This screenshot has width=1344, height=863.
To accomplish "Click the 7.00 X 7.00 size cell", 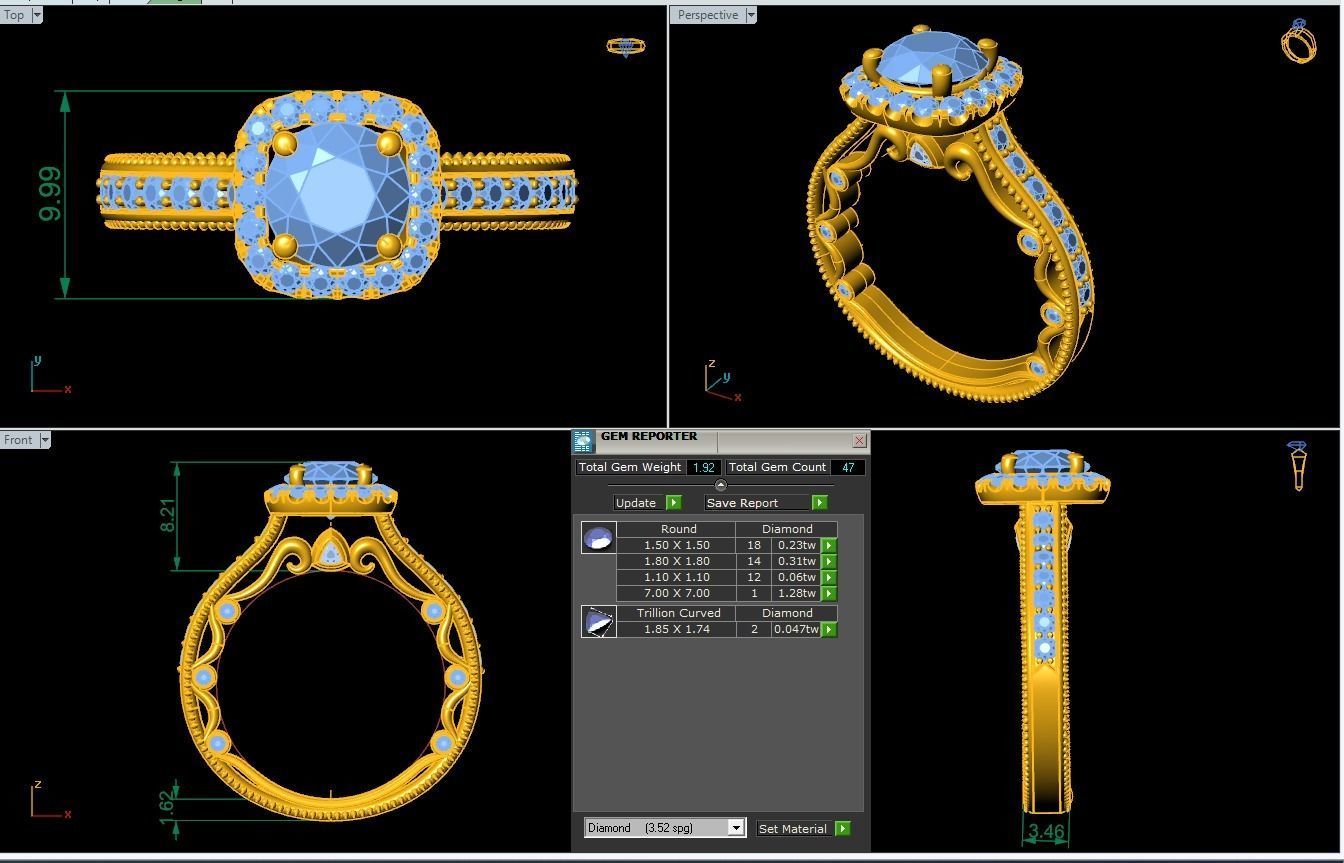I will pyautogui.click(x=676, y=593).
